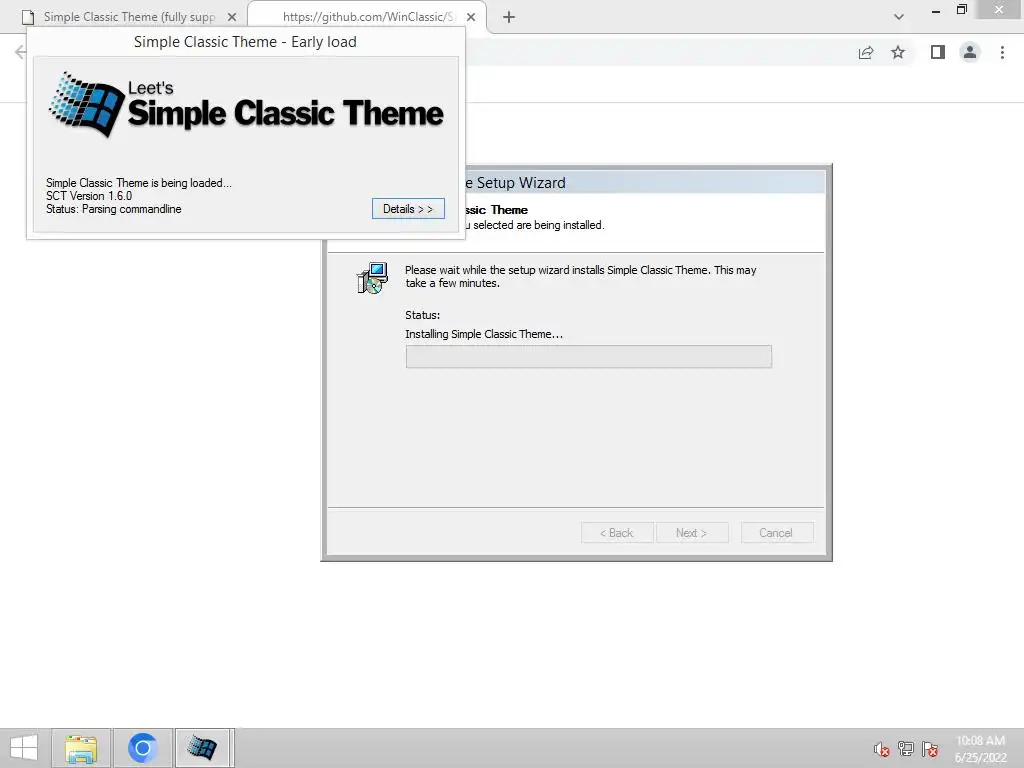Select Simple Classic Theme taskbar icon
The width and height of the screenshot is (1024, 768).
[203, 748]
